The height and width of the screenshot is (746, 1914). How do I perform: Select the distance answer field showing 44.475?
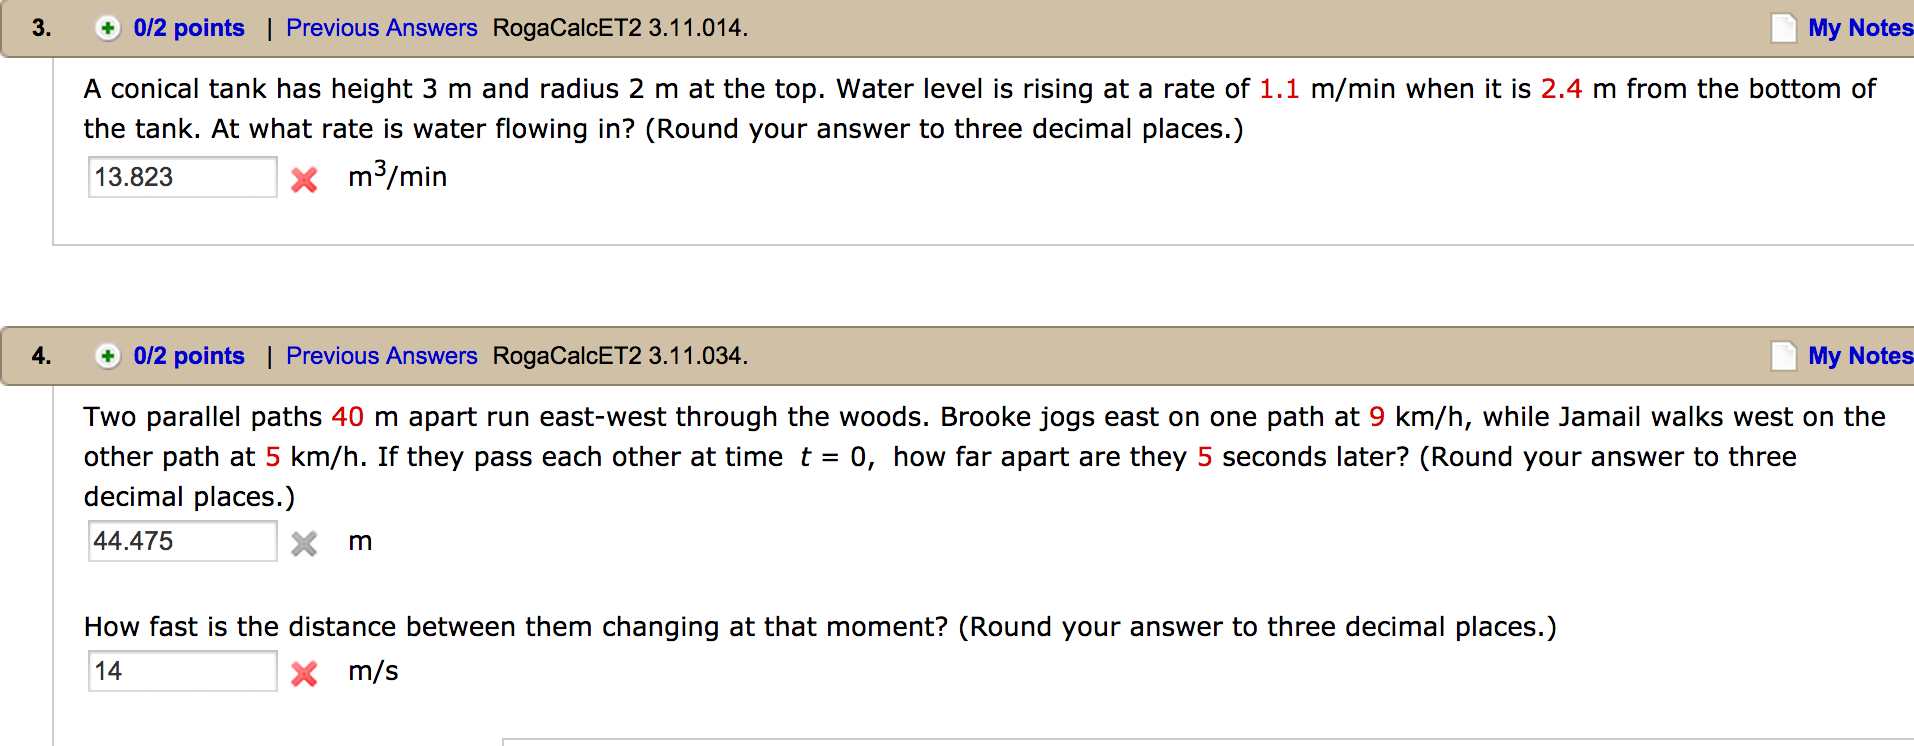181,541
